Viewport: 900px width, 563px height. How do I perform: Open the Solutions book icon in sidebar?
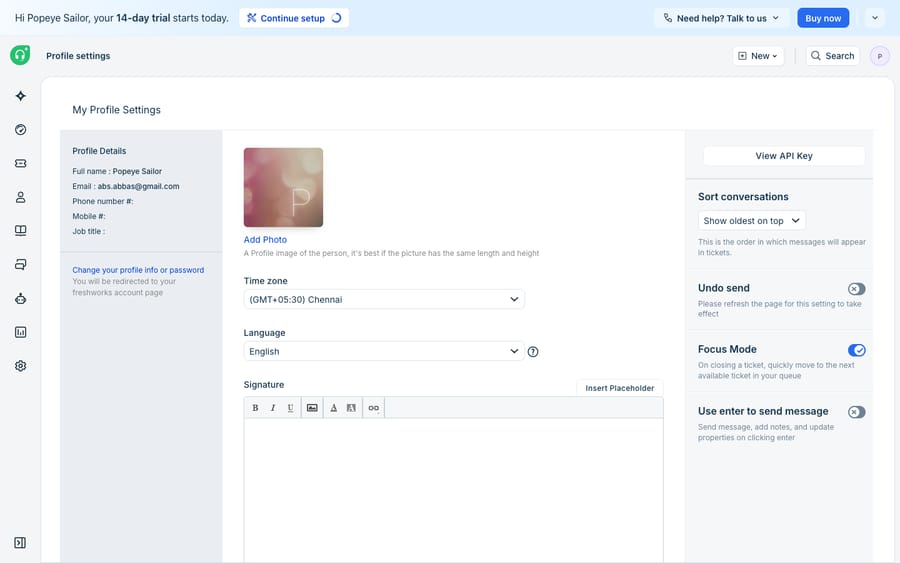[x=21, y=231]
